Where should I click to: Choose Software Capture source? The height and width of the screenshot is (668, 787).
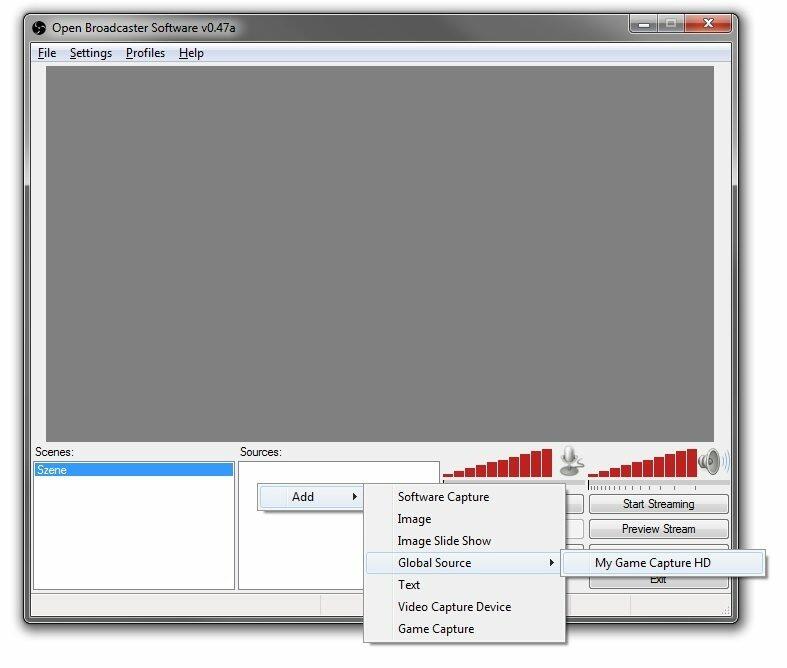(x=464, y=496)
